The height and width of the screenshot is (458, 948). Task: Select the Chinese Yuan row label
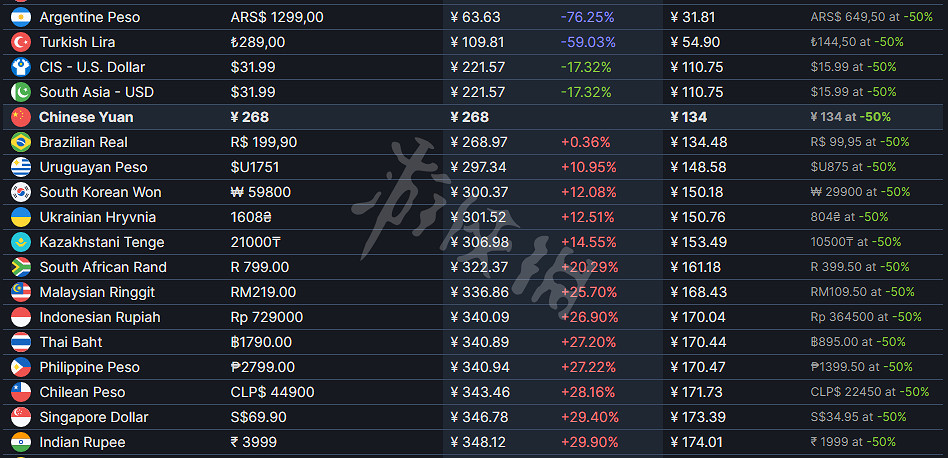pos(86,117)
